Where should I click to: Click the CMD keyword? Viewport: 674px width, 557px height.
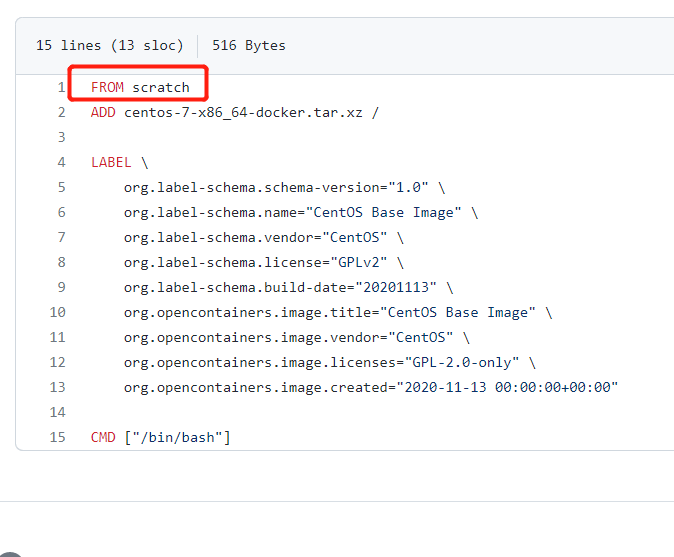coord(103,437)
